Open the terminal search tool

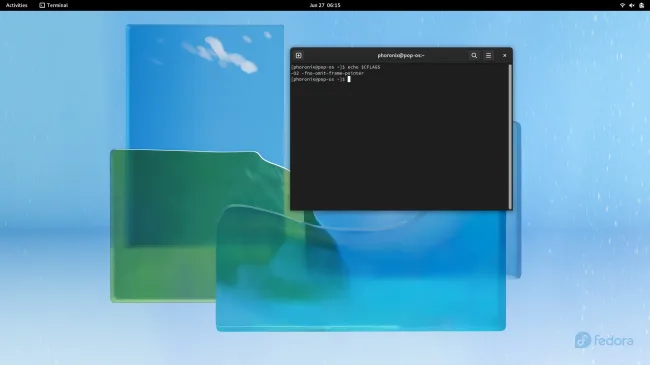(x=474, y=56)
